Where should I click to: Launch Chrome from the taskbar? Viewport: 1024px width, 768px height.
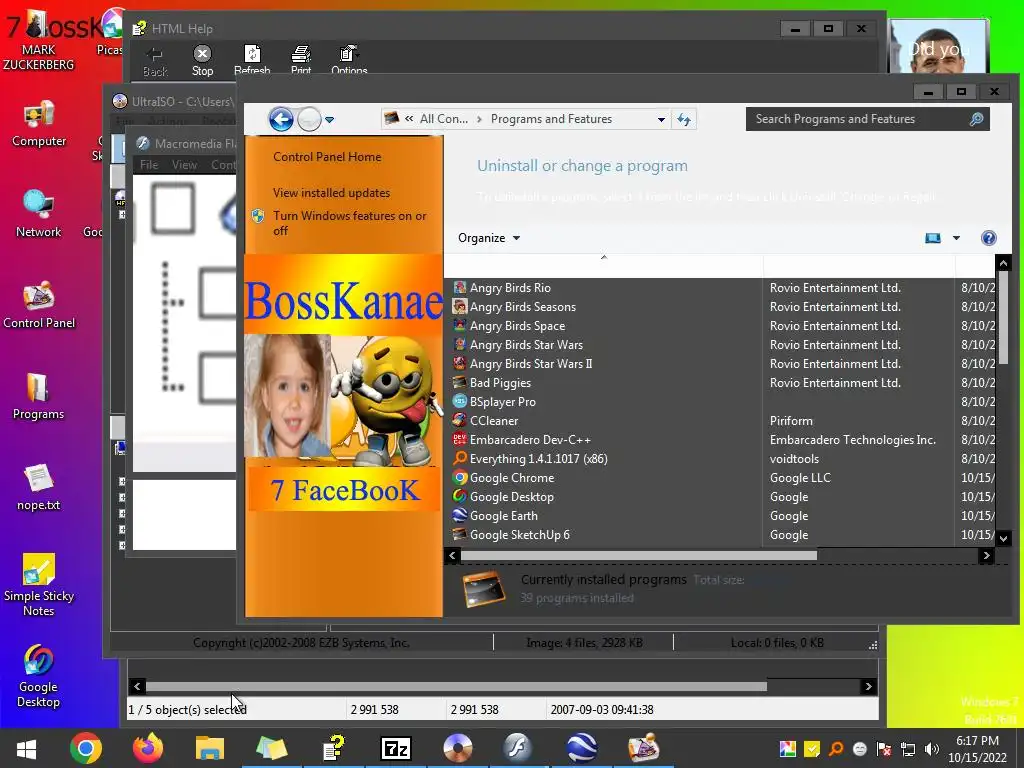86,748
